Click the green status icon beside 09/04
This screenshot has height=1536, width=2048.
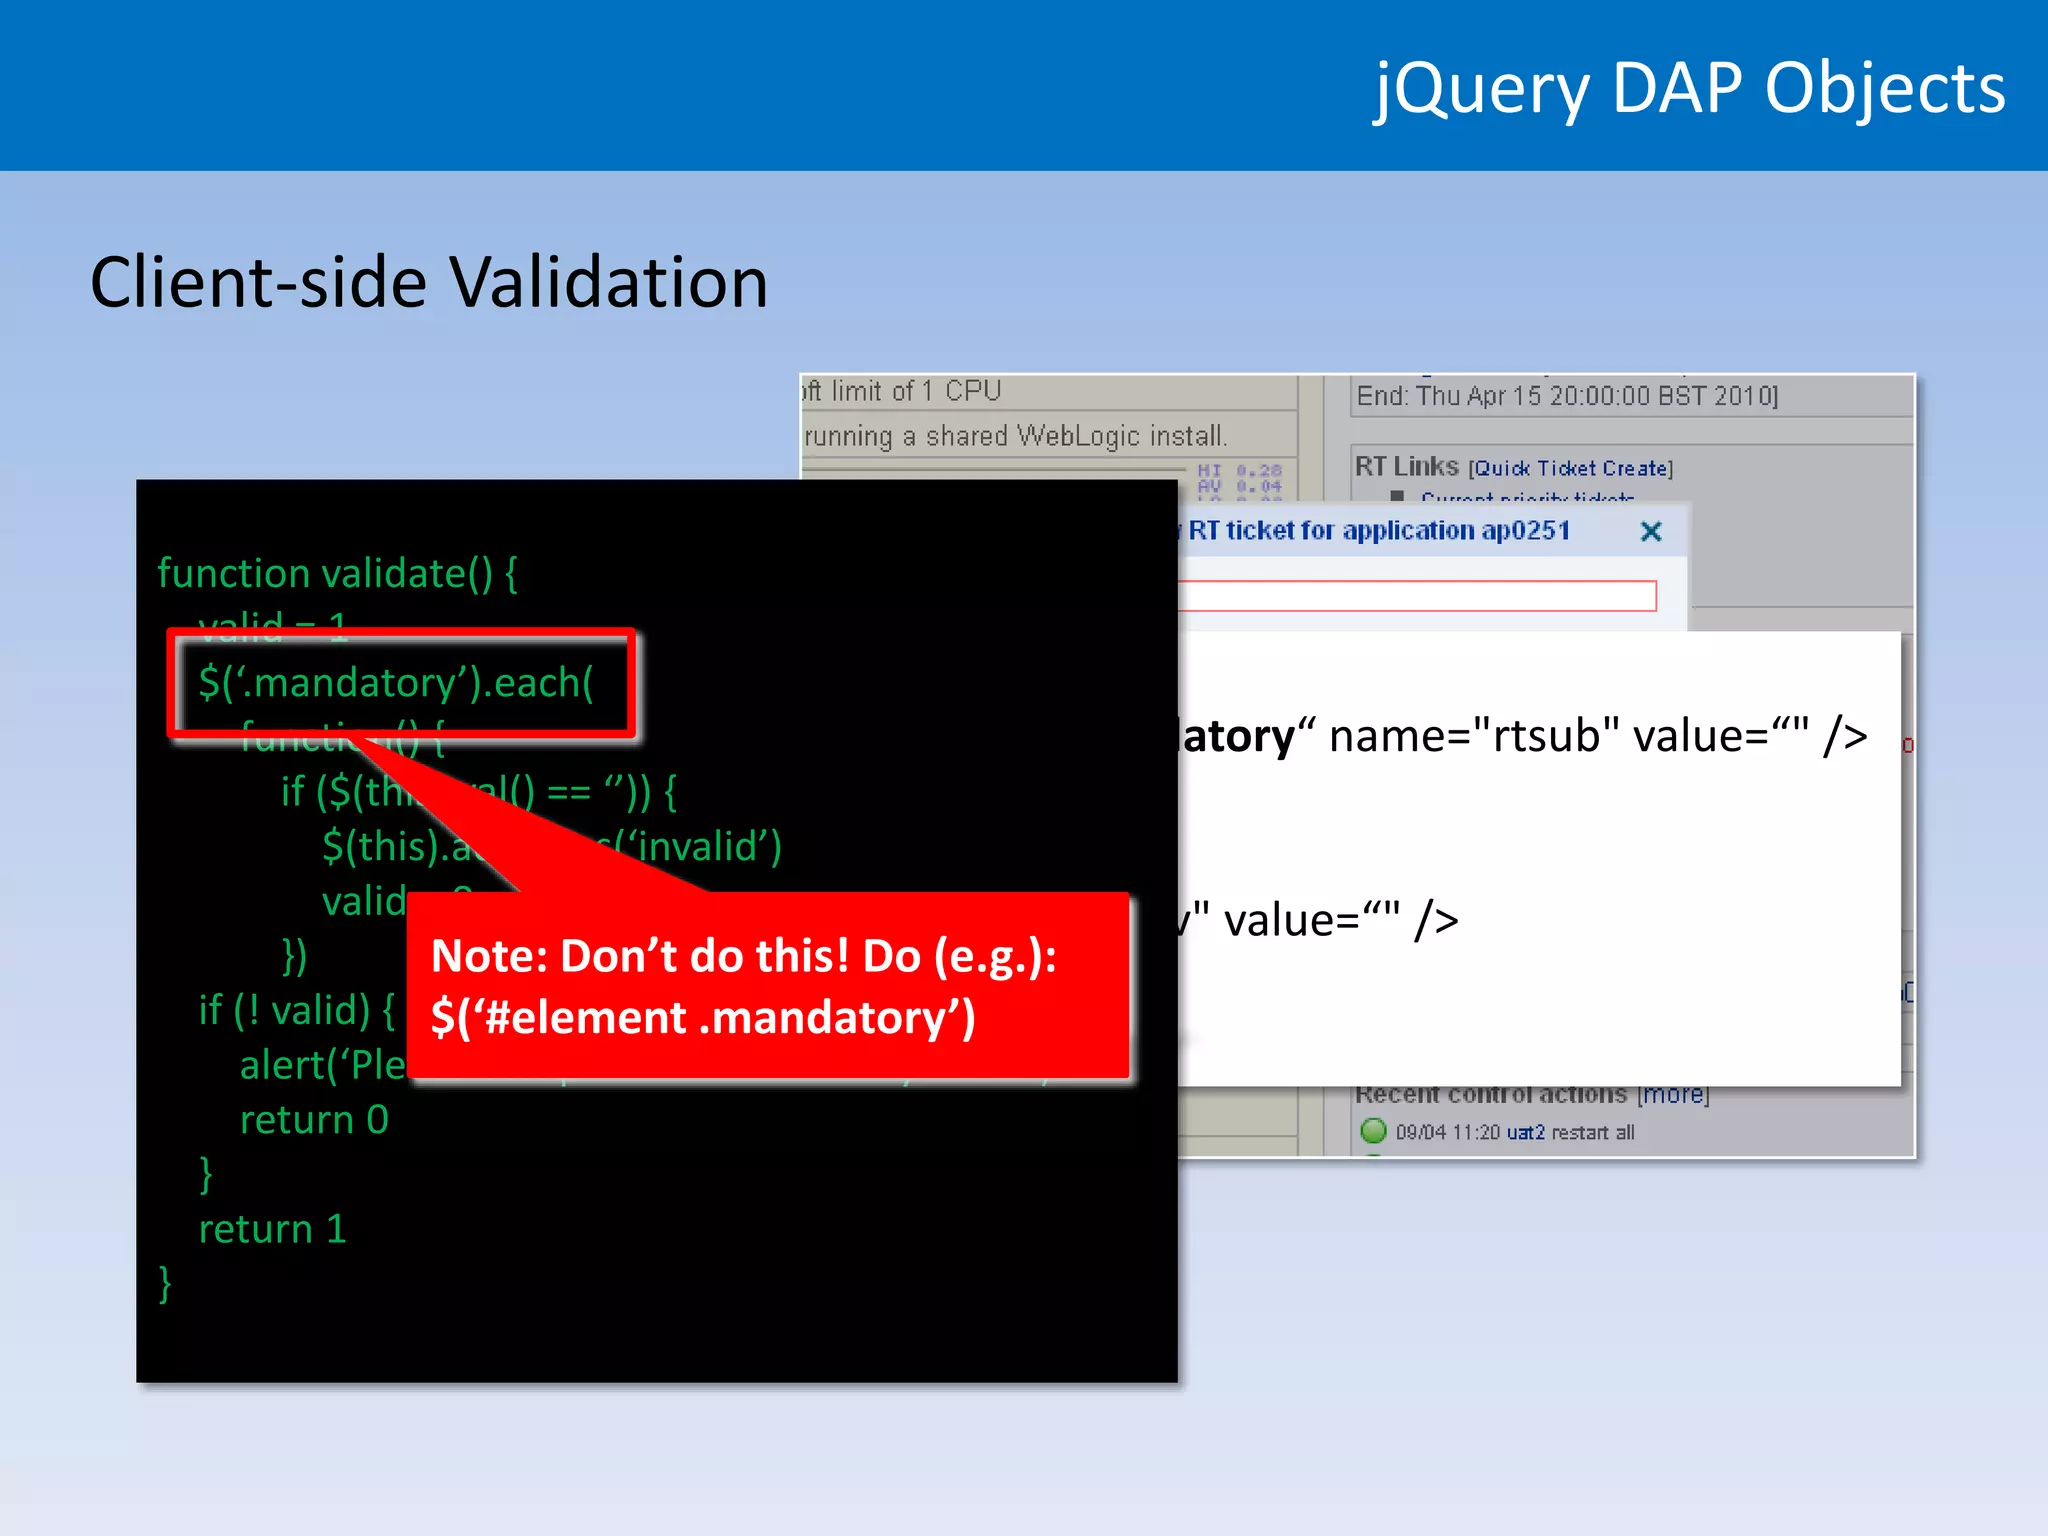point(1374,1131)
